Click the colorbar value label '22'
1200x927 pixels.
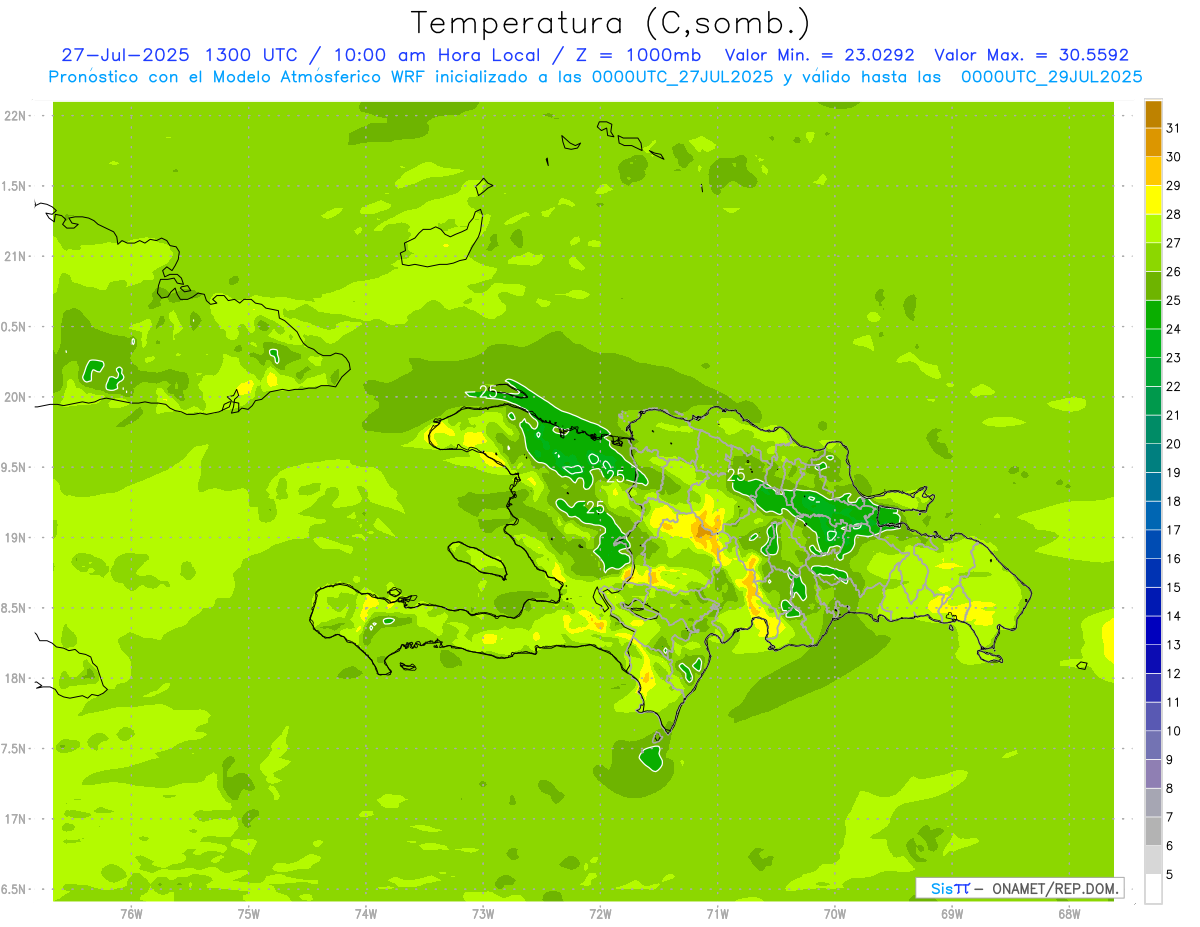[x=1174, y=386]
